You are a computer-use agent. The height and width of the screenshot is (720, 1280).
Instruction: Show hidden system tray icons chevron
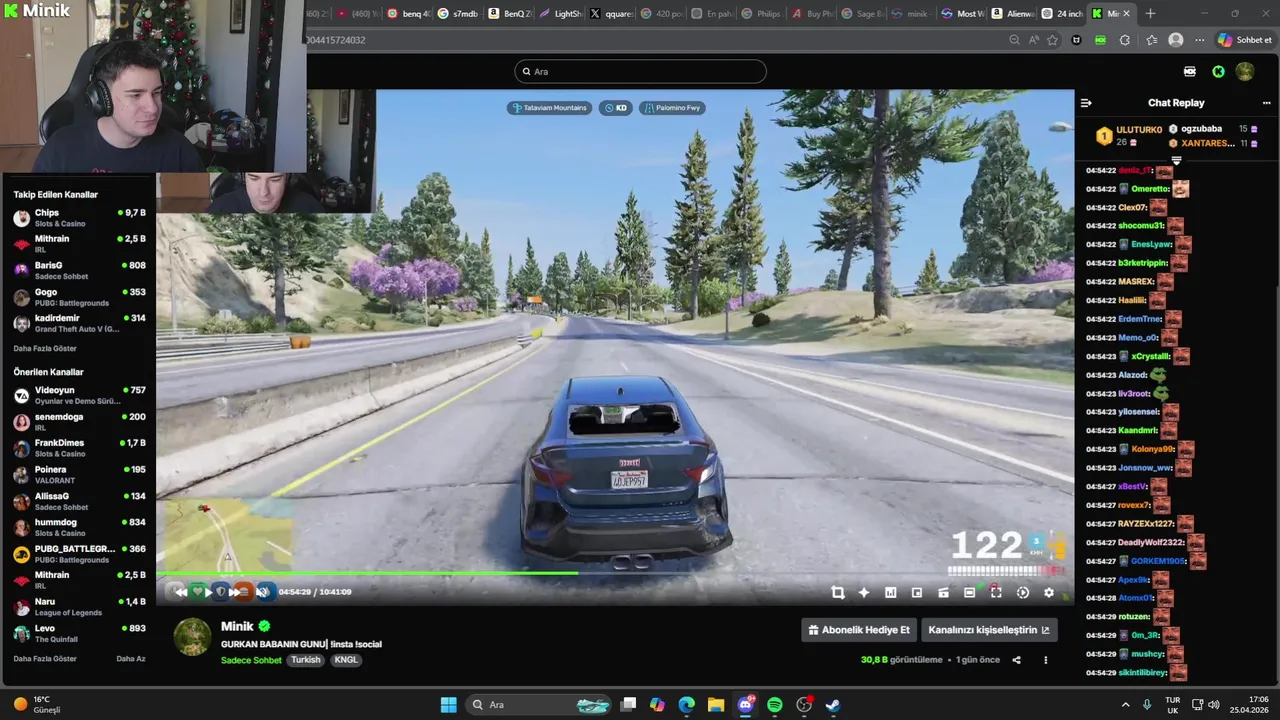tap(1125, 705)
